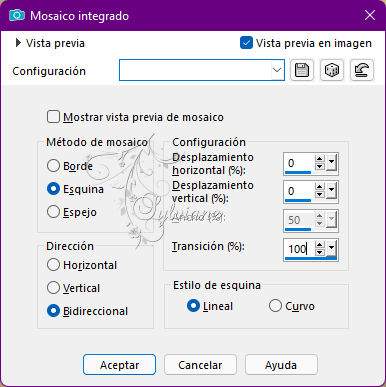The image size is (386, 387).
Task: Click the camera icon in title bar
Action: [x=17, y=15]
